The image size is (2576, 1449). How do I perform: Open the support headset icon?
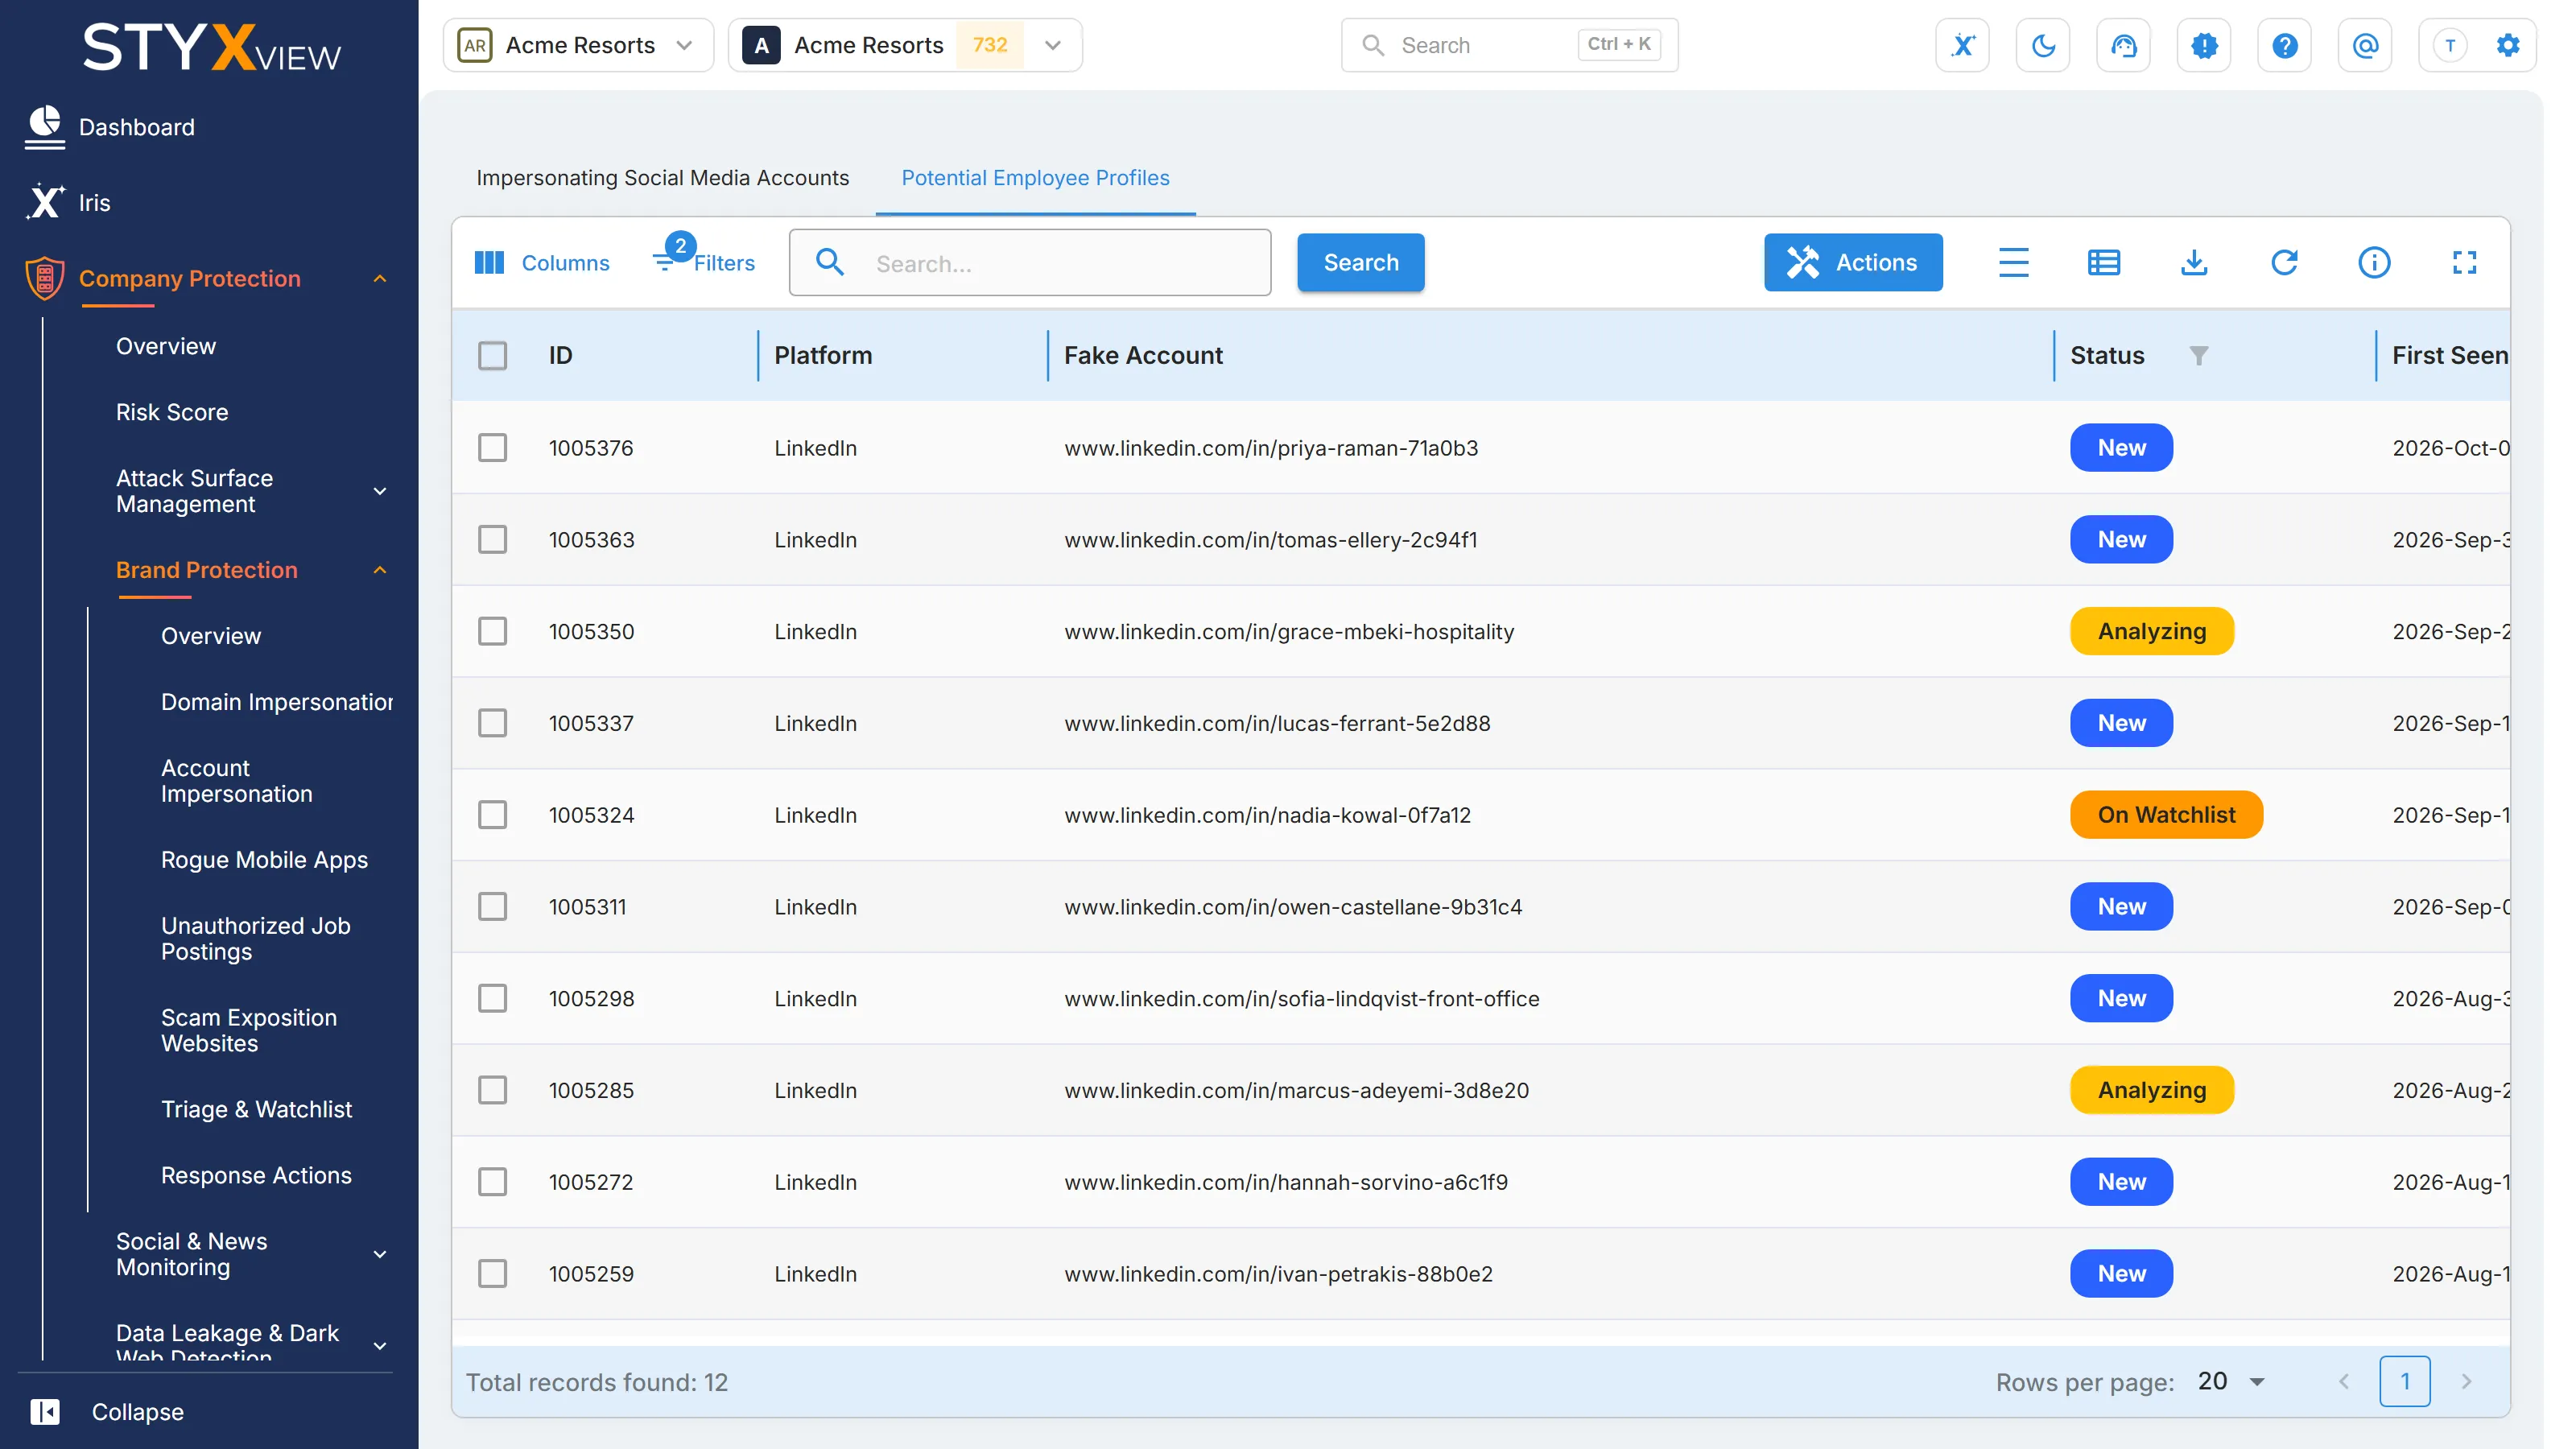[2123, 45]
